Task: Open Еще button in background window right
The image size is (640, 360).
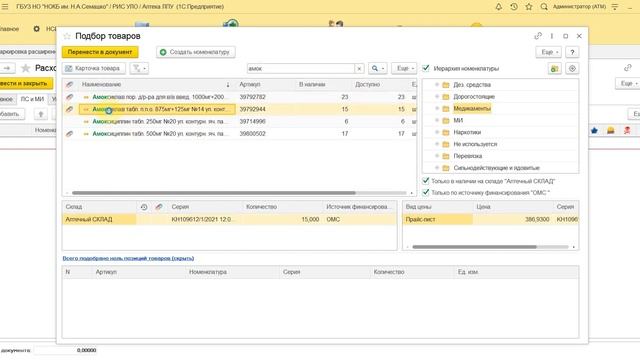Action: (629, 83)
